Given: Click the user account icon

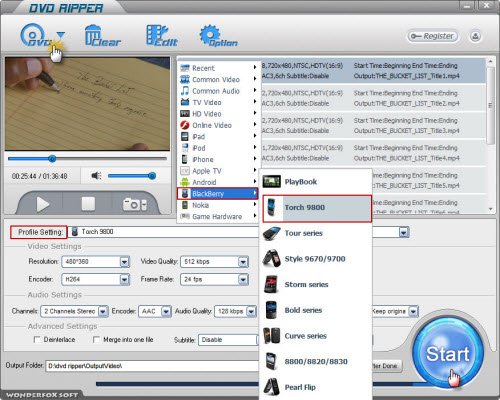Looking at the screenshot, I should (475, 36).
